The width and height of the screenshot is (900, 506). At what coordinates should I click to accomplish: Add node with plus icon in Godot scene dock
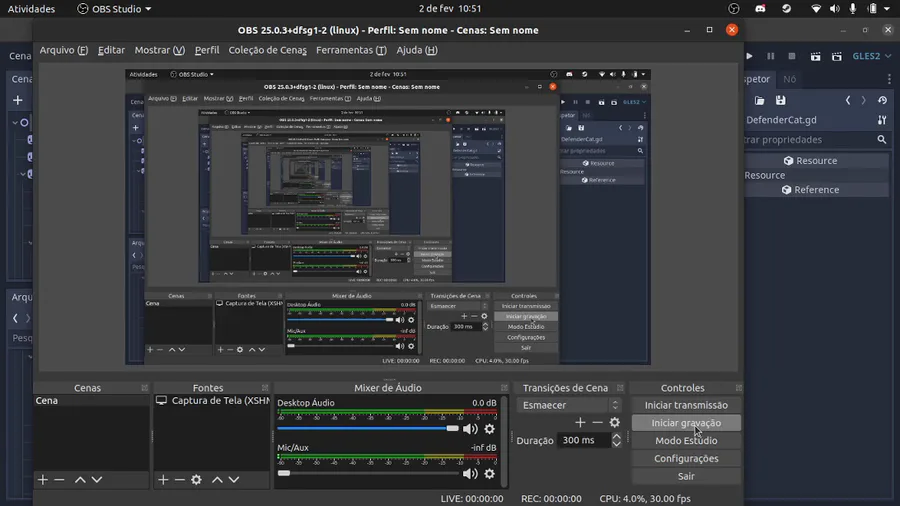(18, 100)
